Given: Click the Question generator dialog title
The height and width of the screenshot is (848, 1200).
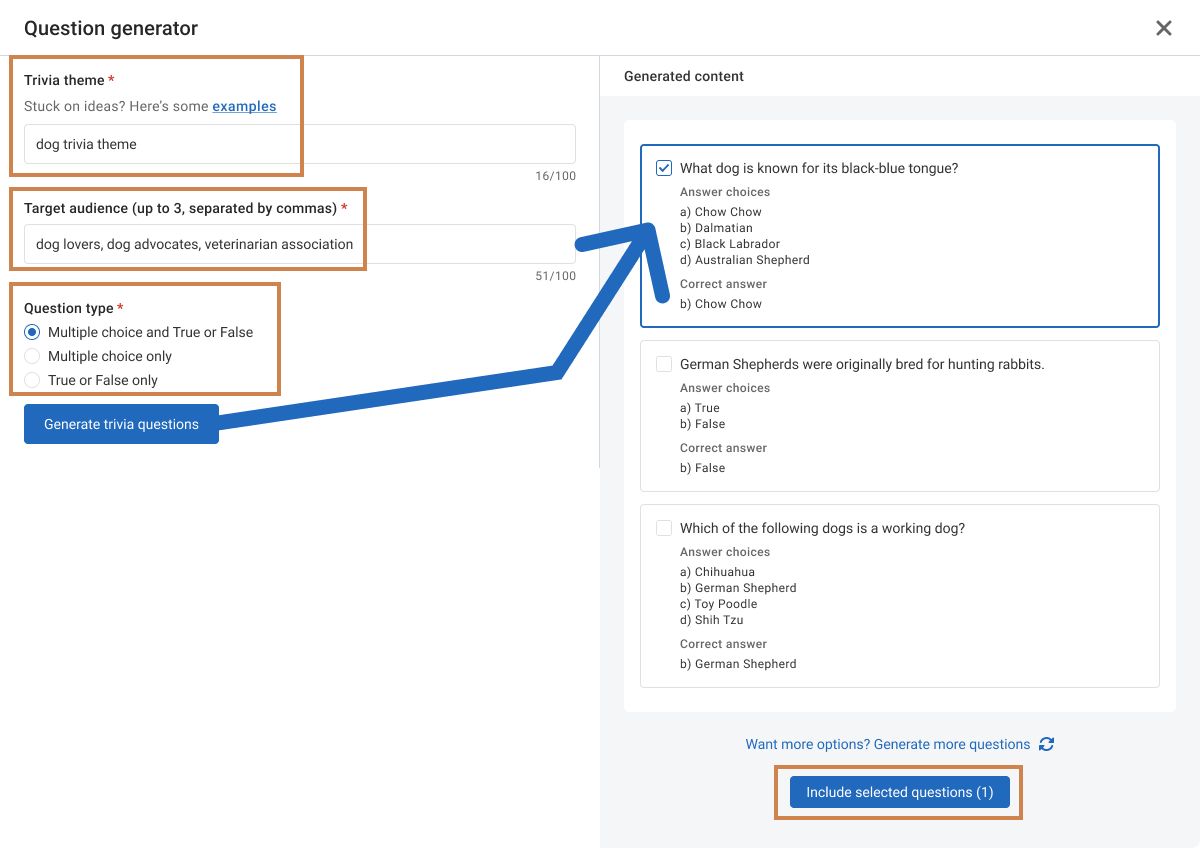Looking at the screenshot, I should [111, 28].
